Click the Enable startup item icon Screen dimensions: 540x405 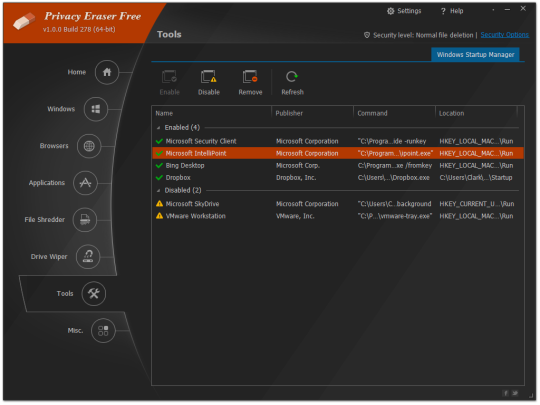[x=169, y=77]
